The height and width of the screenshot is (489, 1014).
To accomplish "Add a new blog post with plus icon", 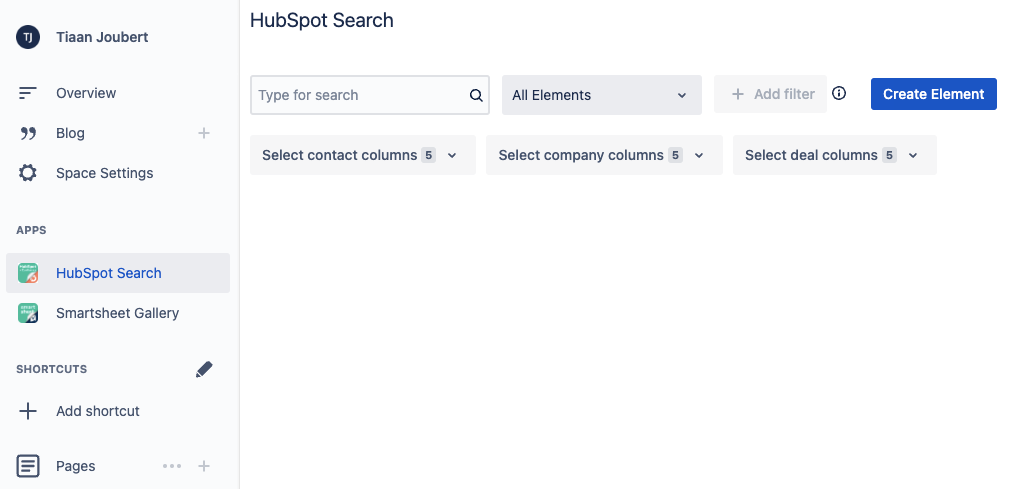I will pos(204,133).
